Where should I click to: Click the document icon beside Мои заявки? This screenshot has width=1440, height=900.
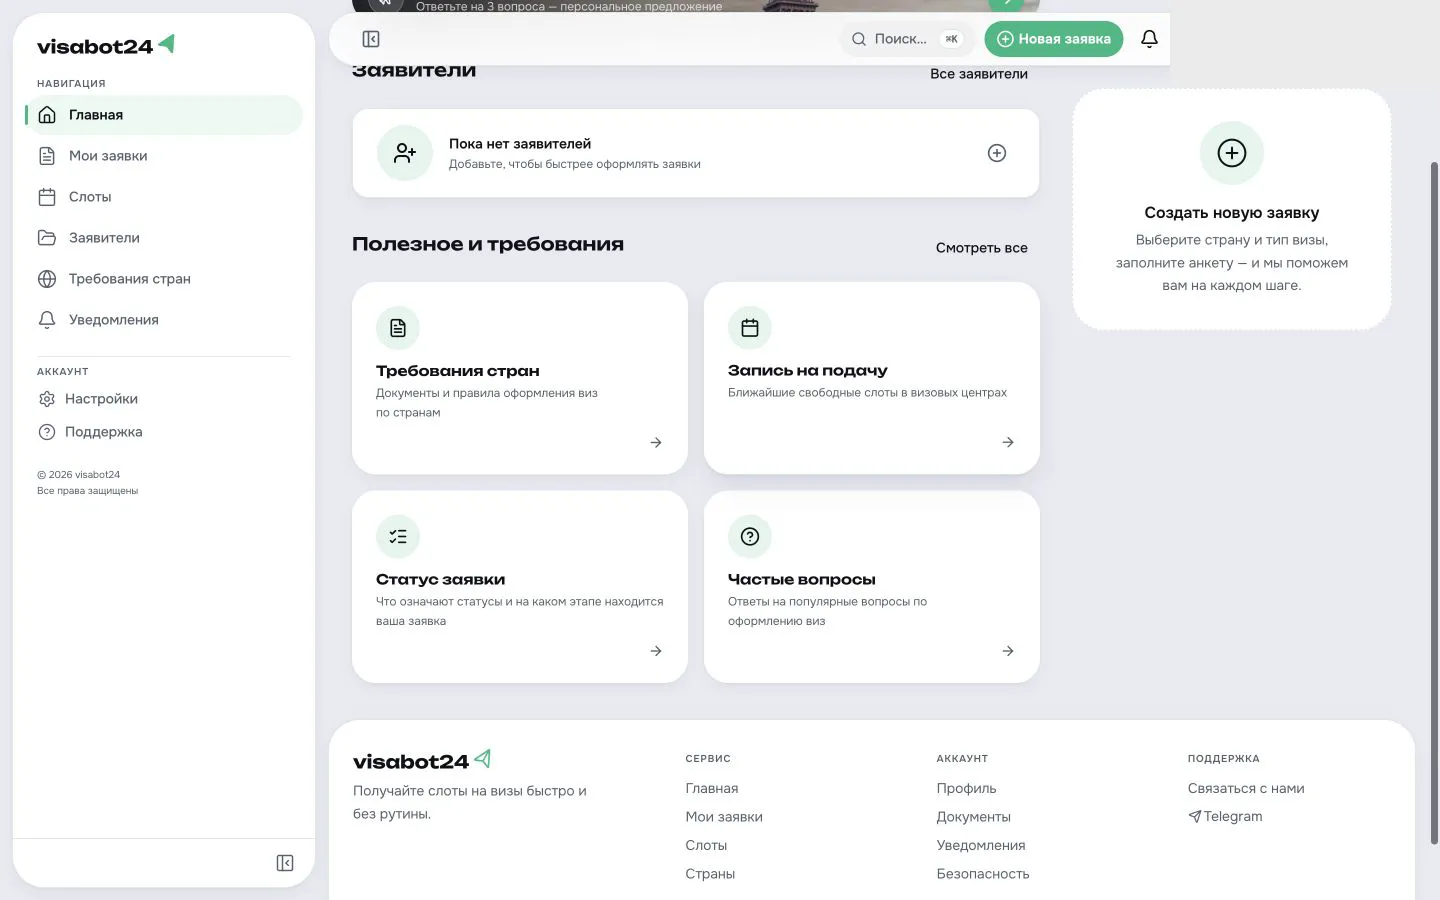tap(47, 156)
